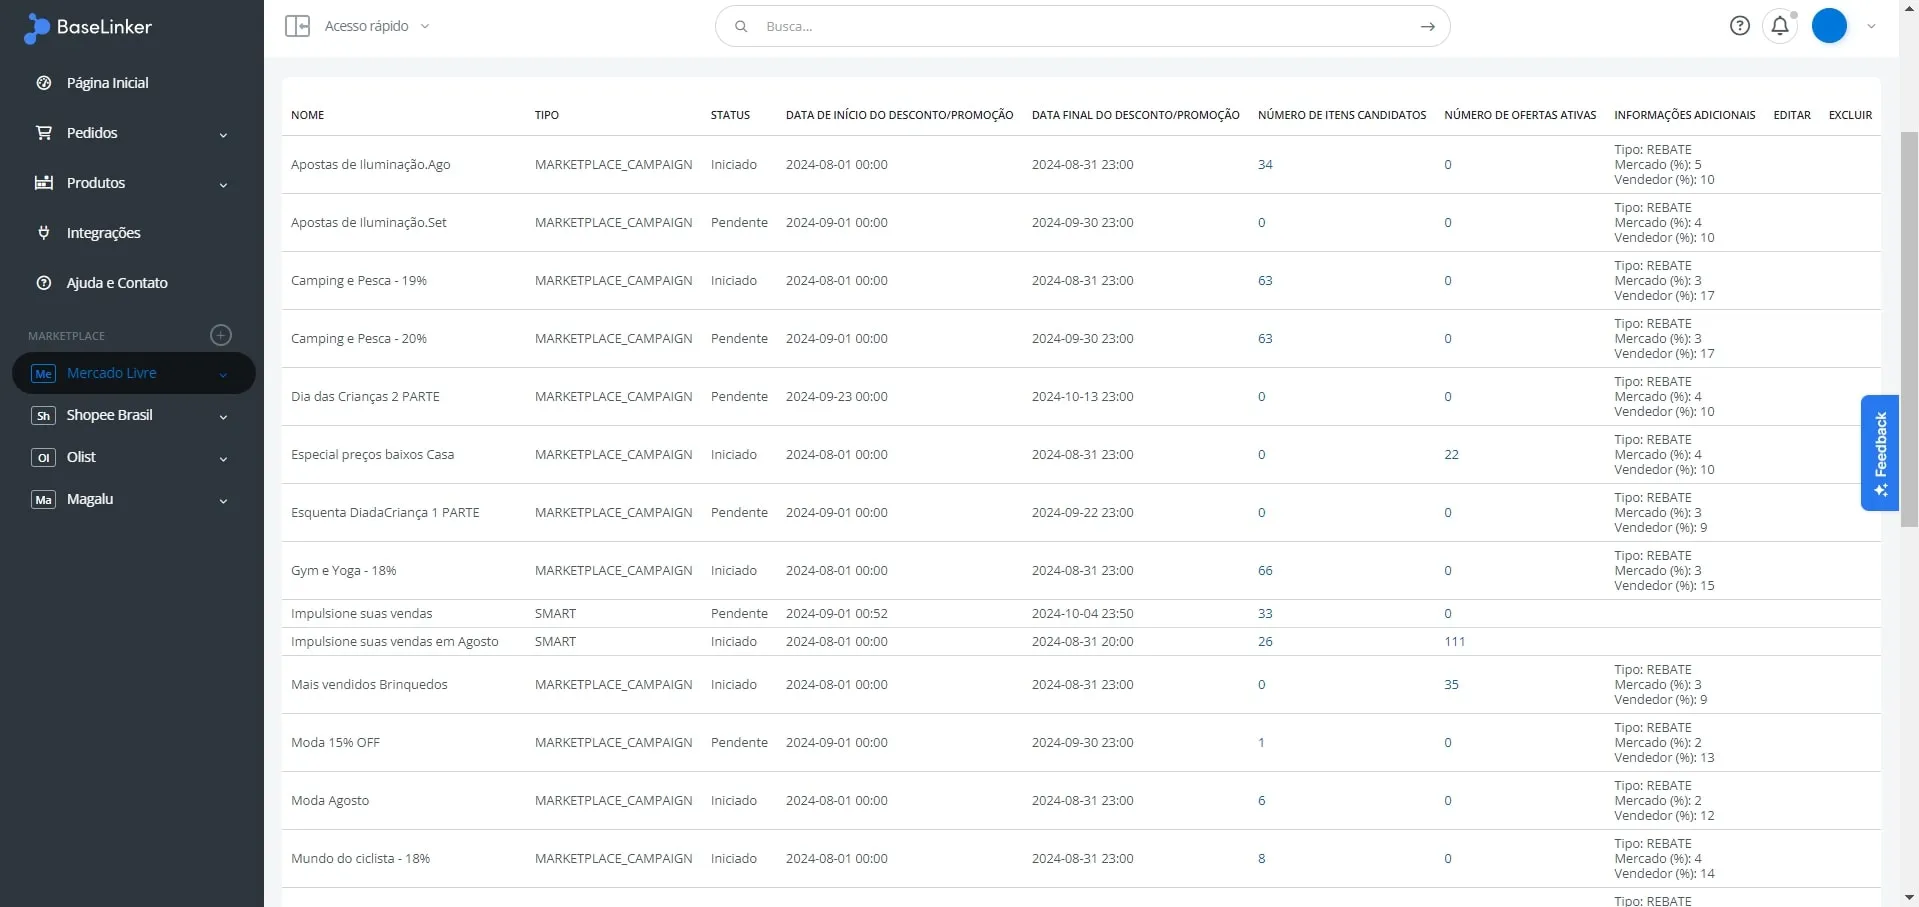The width and height of the screenshot is (1919, 907).
Task: Expand the Pedidos menu chevron
Action: pyautogui.click(x=223, y=135)
